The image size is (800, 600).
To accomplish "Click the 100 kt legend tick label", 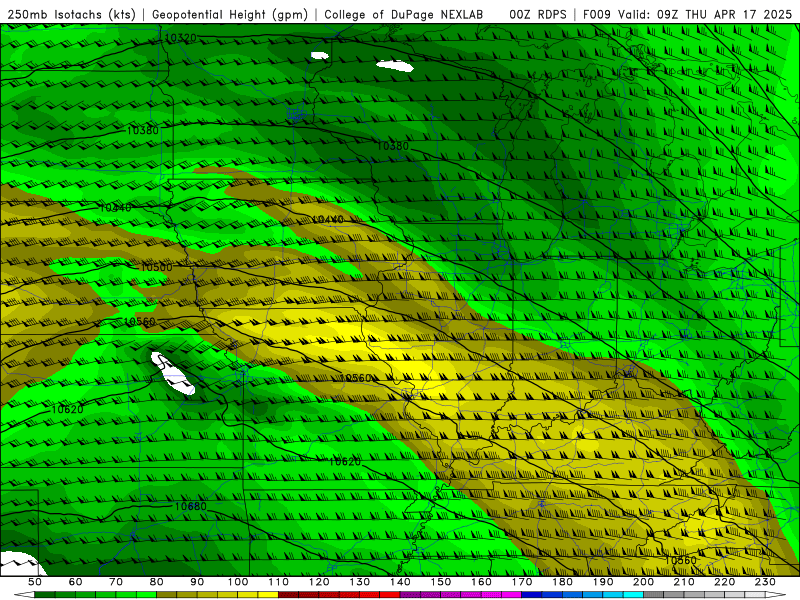I will coord(238,582).
